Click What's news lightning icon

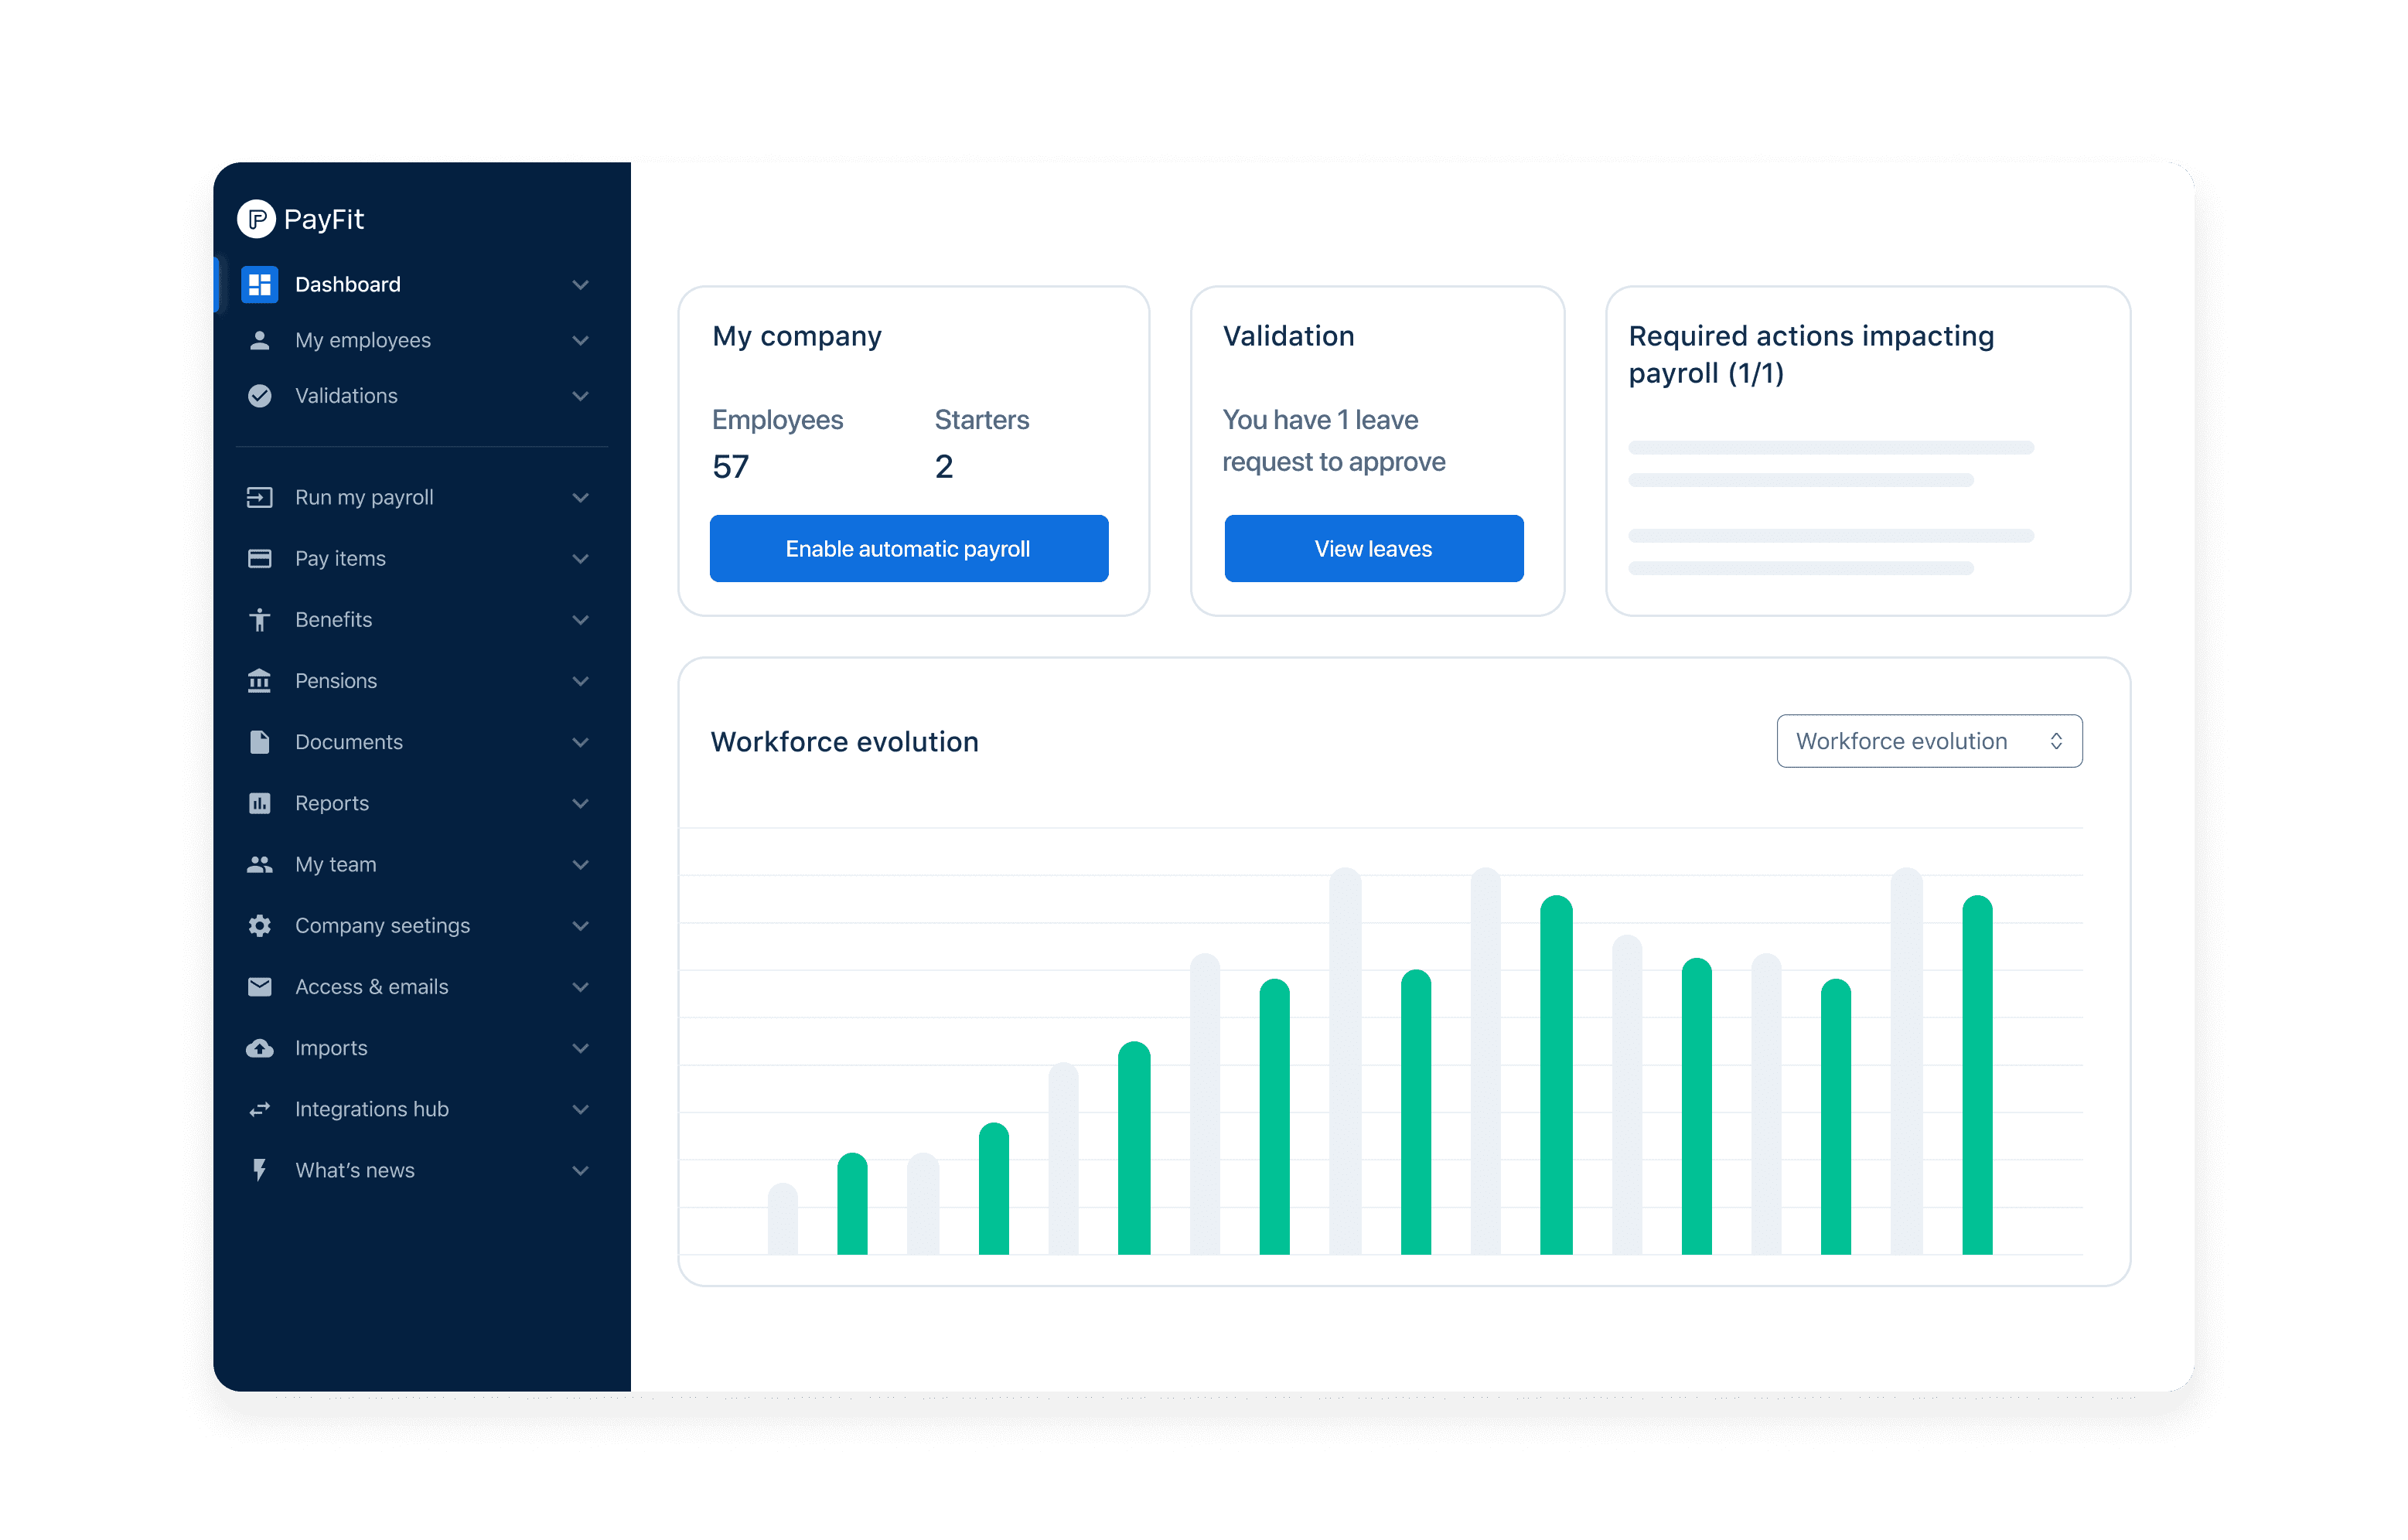point(258,1170)
